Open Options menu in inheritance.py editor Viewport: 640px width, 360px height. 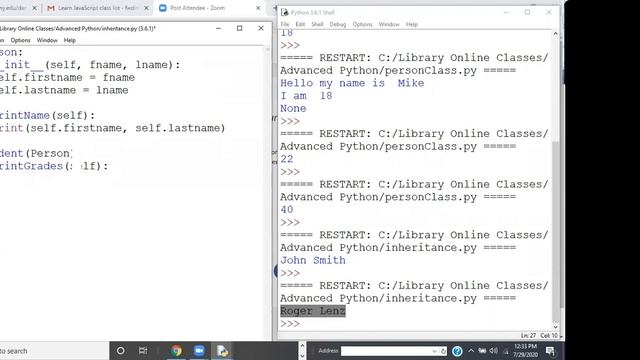click(20, 40)
